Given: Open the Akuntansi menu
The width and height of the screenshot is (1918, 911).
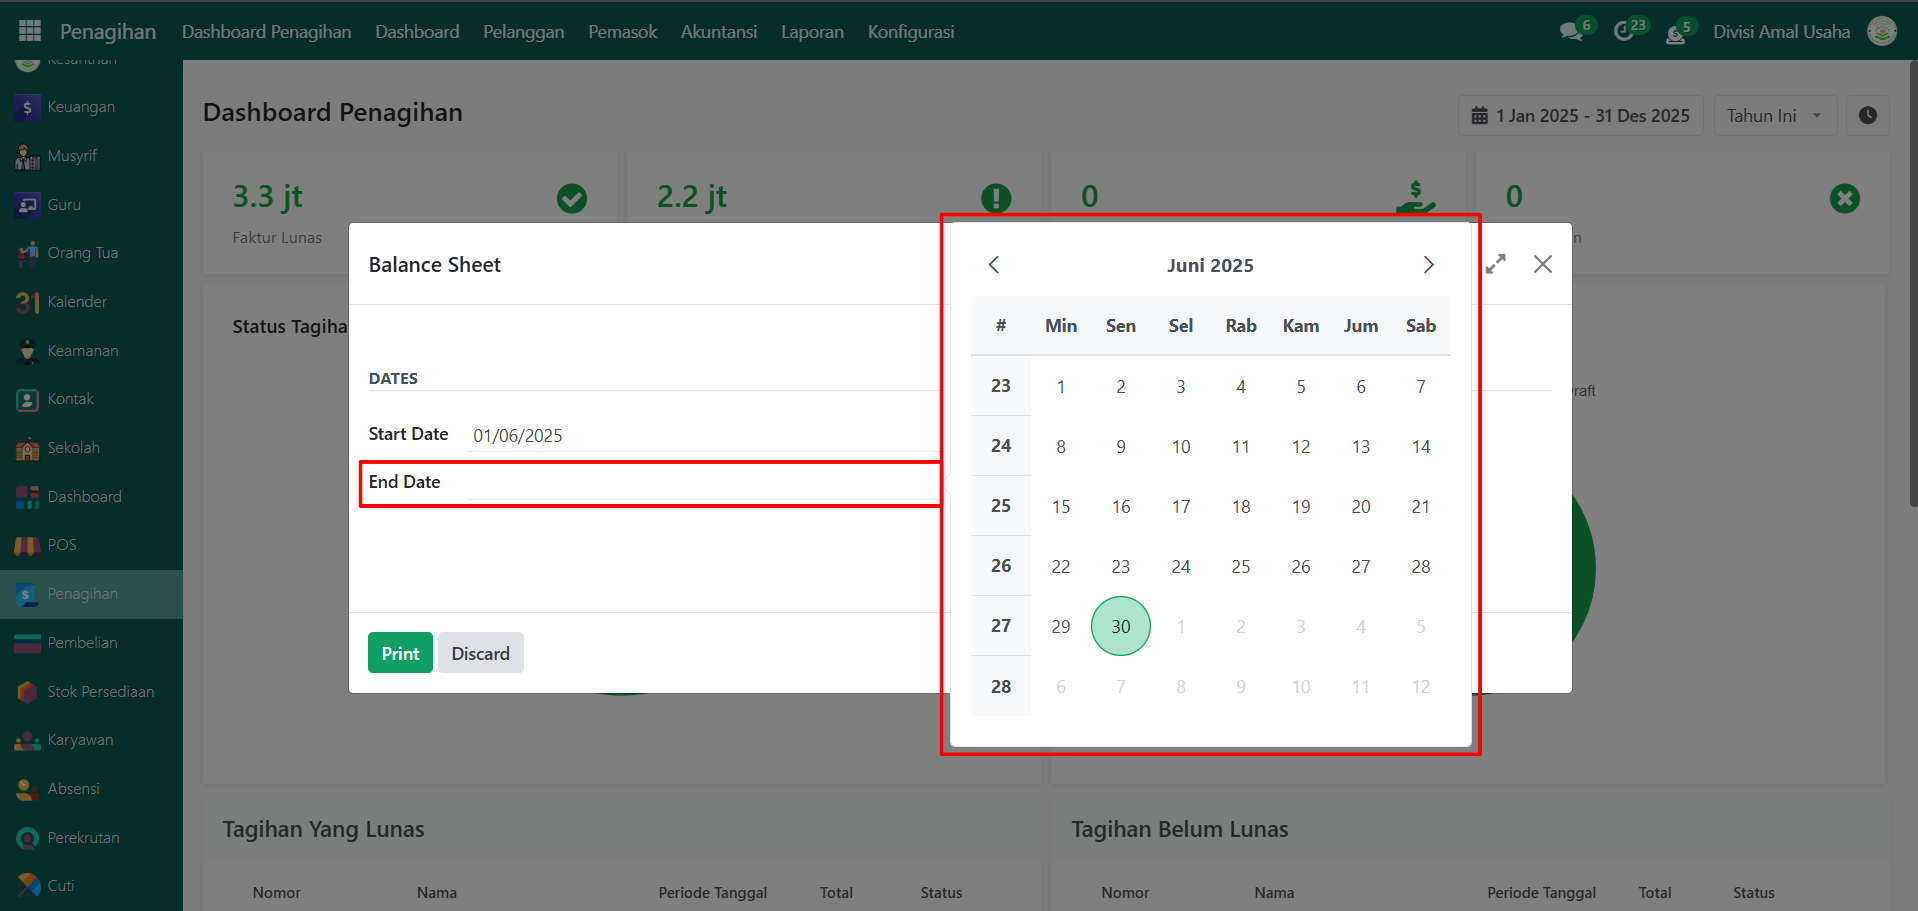Looking at the screenshot, I should click(718, 32).
